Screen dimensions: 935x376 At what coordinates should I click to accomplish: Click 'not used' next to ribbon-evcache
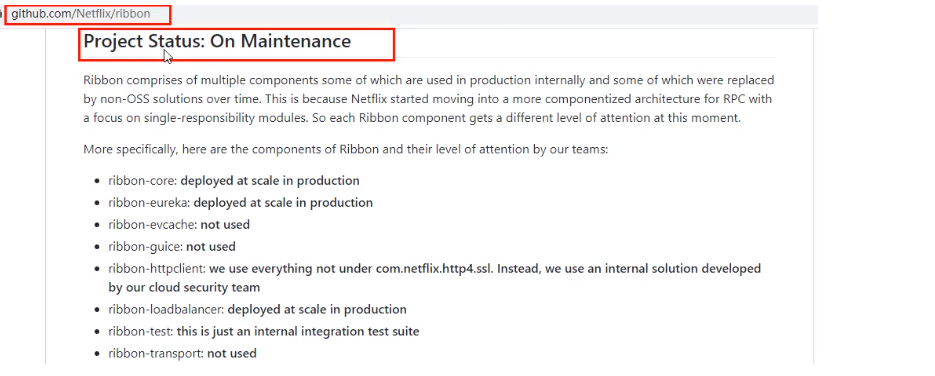(x=225, y=225)
